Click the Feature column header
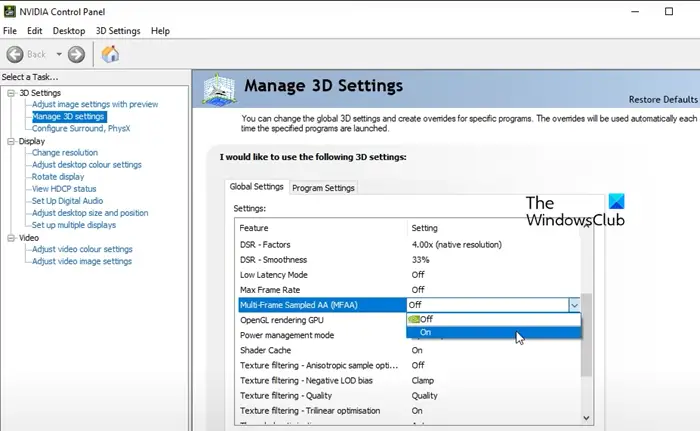This screenshot has height=431, width=700. (x=254, y=228)
